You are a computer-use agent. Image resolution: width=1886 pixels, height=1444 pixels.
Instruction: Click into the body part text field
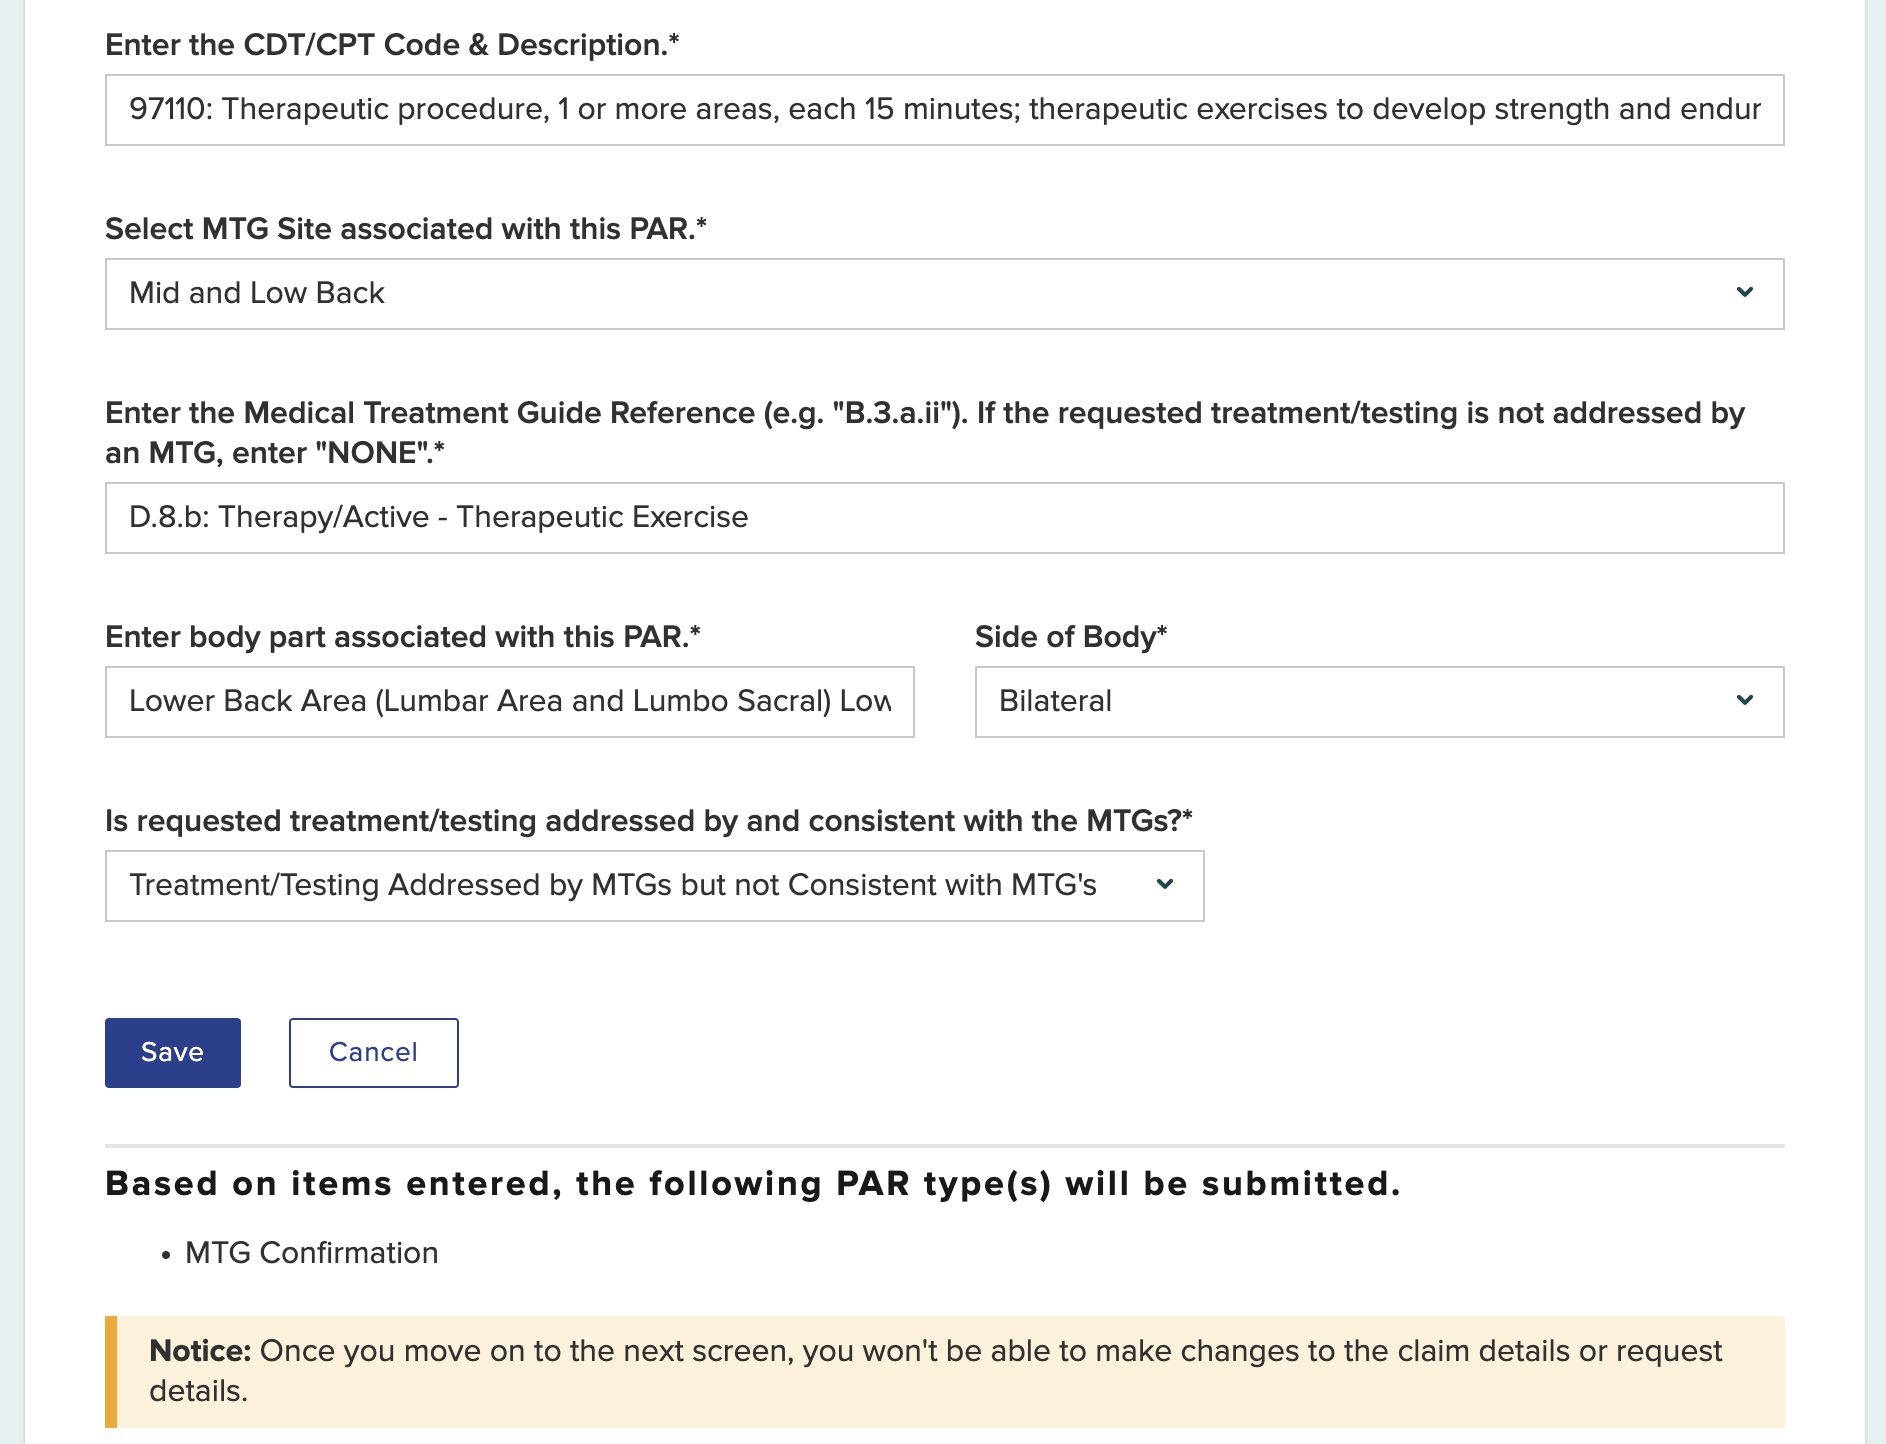[x=509, y=702]
